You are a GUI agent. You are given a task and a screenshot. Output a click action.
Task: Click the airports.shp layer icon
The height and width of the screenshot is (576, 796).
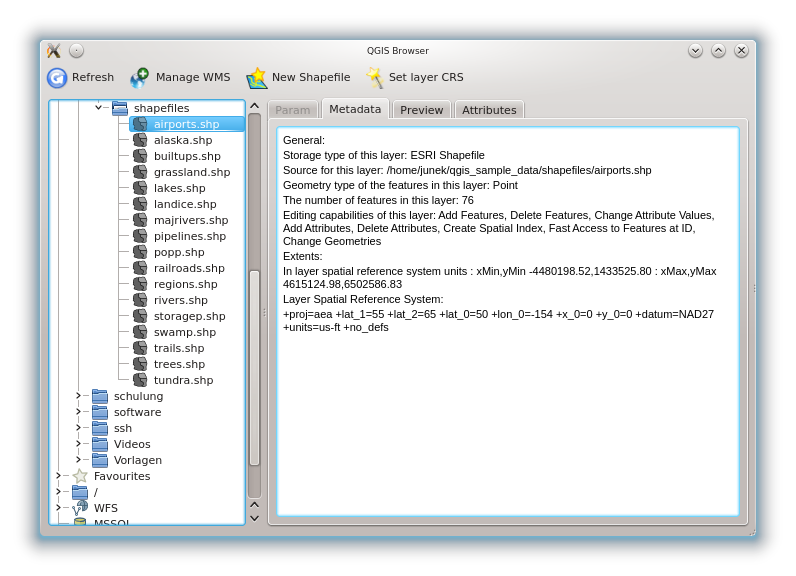tap(140, 124)
